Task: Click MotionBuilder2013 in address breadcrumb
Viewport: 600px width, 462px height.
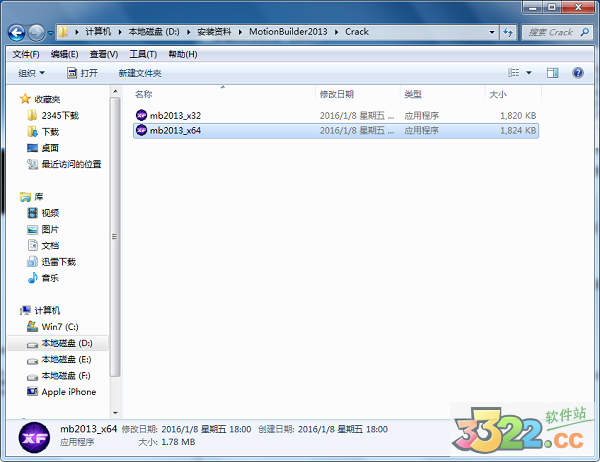Action: (x=288, y=32)
